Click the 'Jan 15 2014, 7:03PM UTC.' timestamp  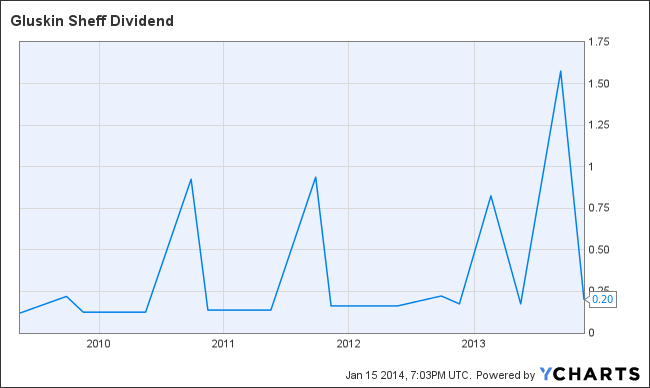(x=409, y=375)
